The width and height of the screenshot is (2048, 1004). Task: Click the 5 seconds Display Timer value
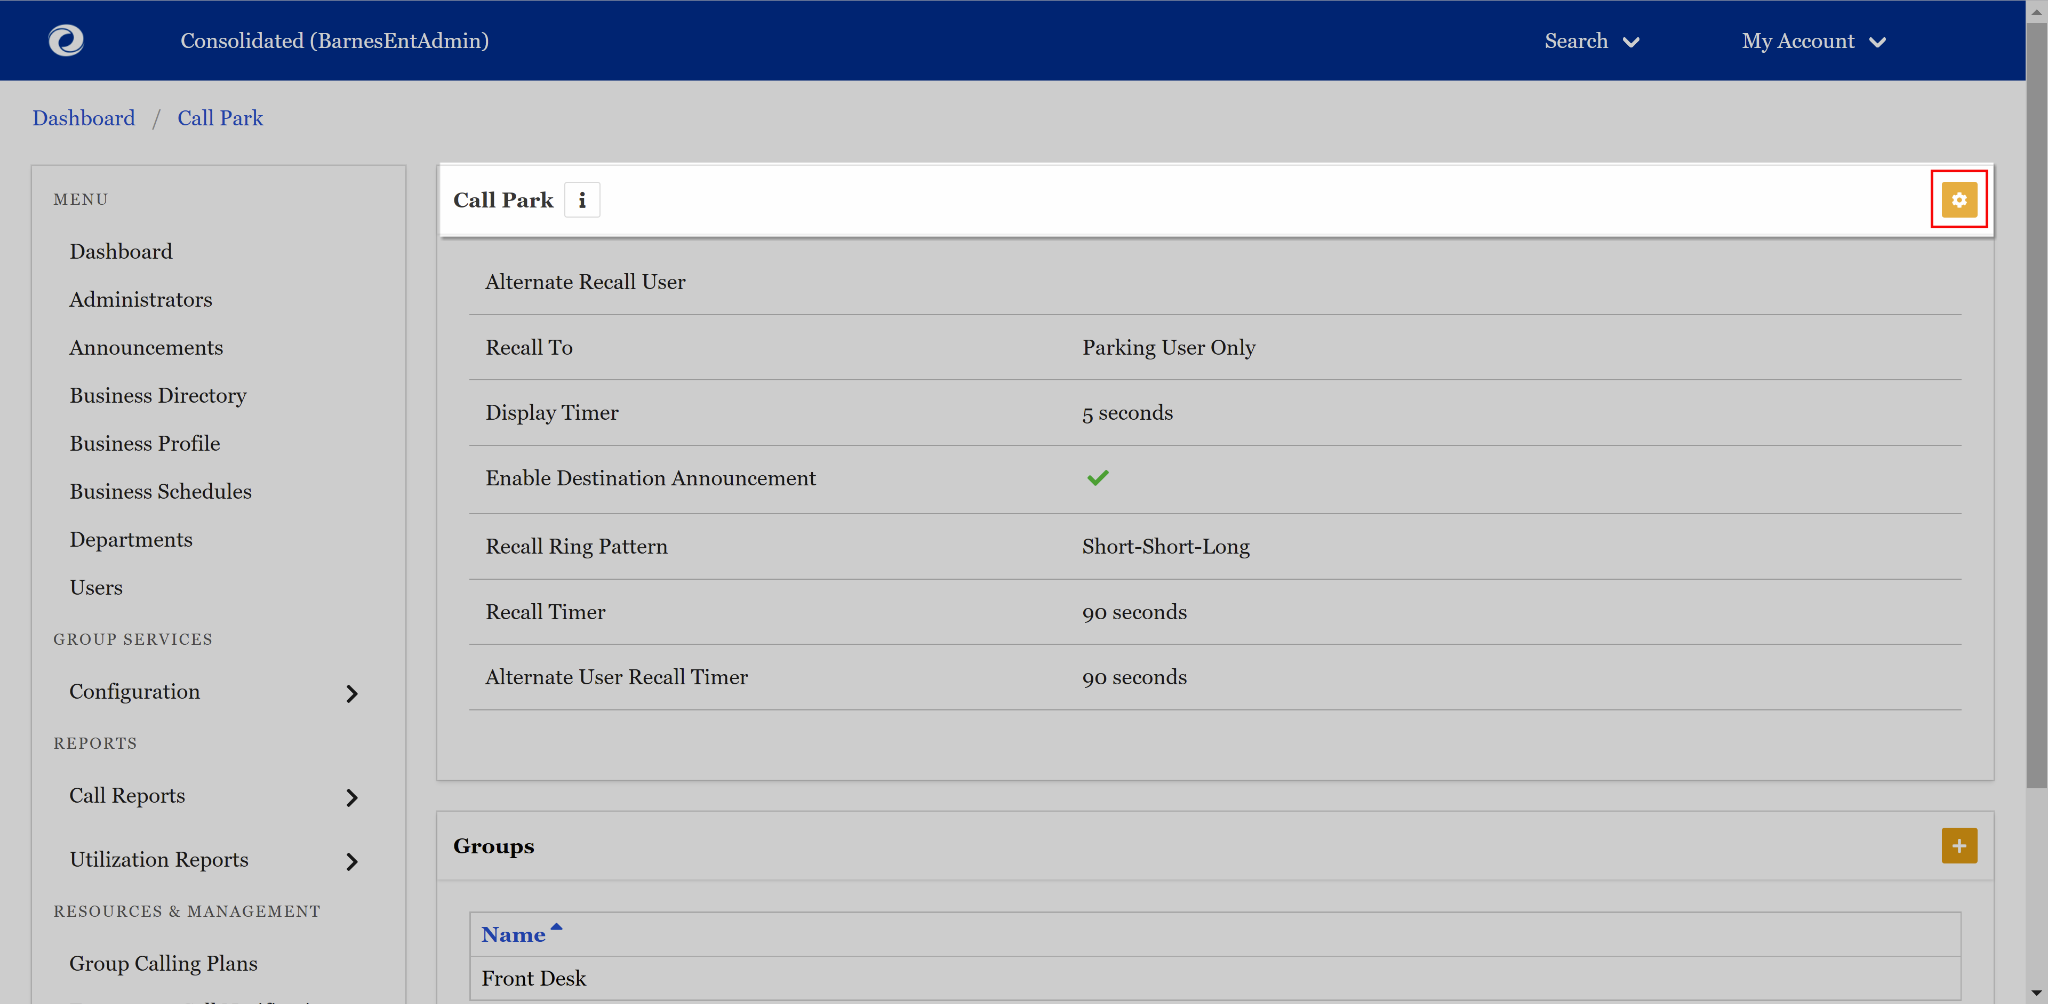pos(1127,413)
